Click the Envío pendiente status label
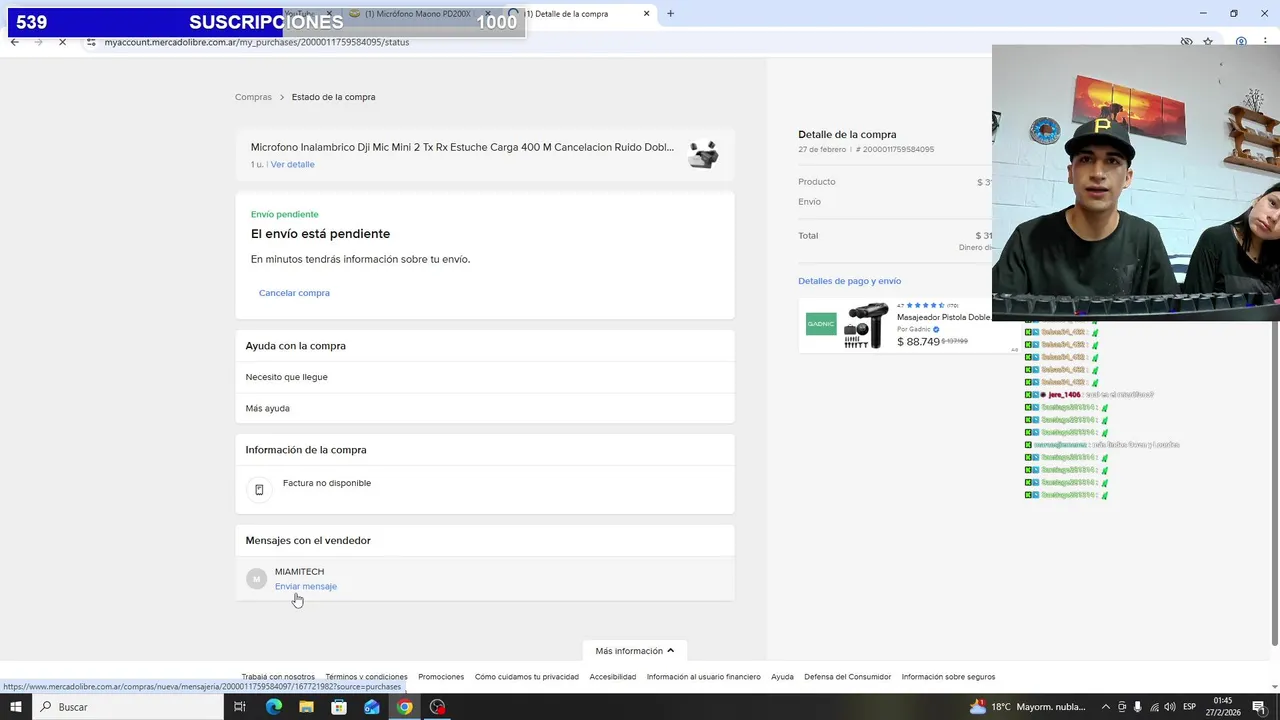The height and width of the screenshot is (720, 1280). pyautogui.click(x=285, y=214)
